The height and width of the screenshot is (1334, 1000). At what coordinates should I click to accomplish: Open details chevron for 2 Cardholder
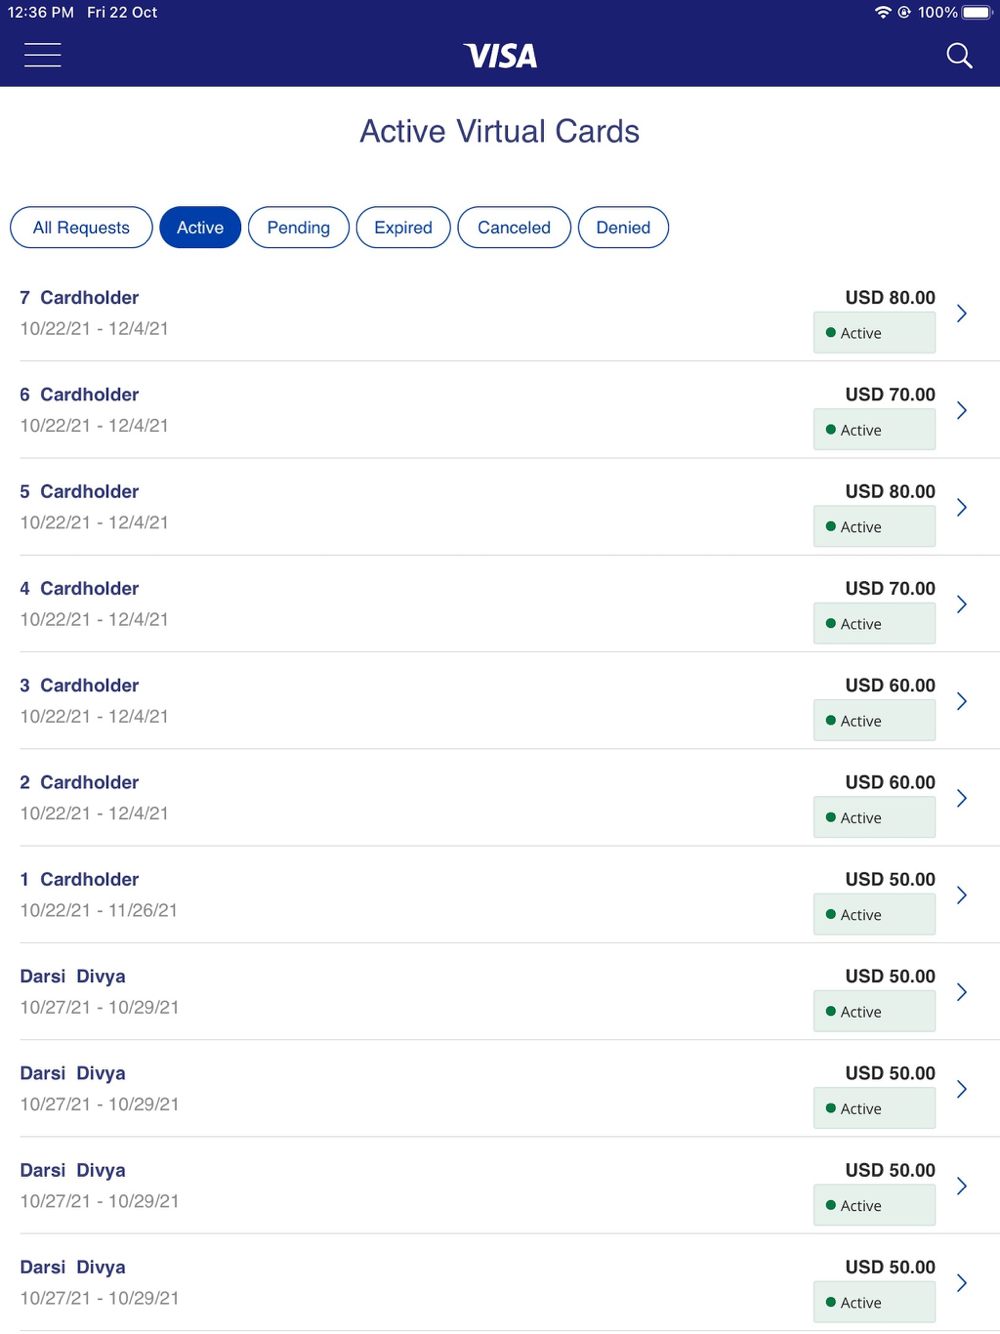tap(961, 798)
